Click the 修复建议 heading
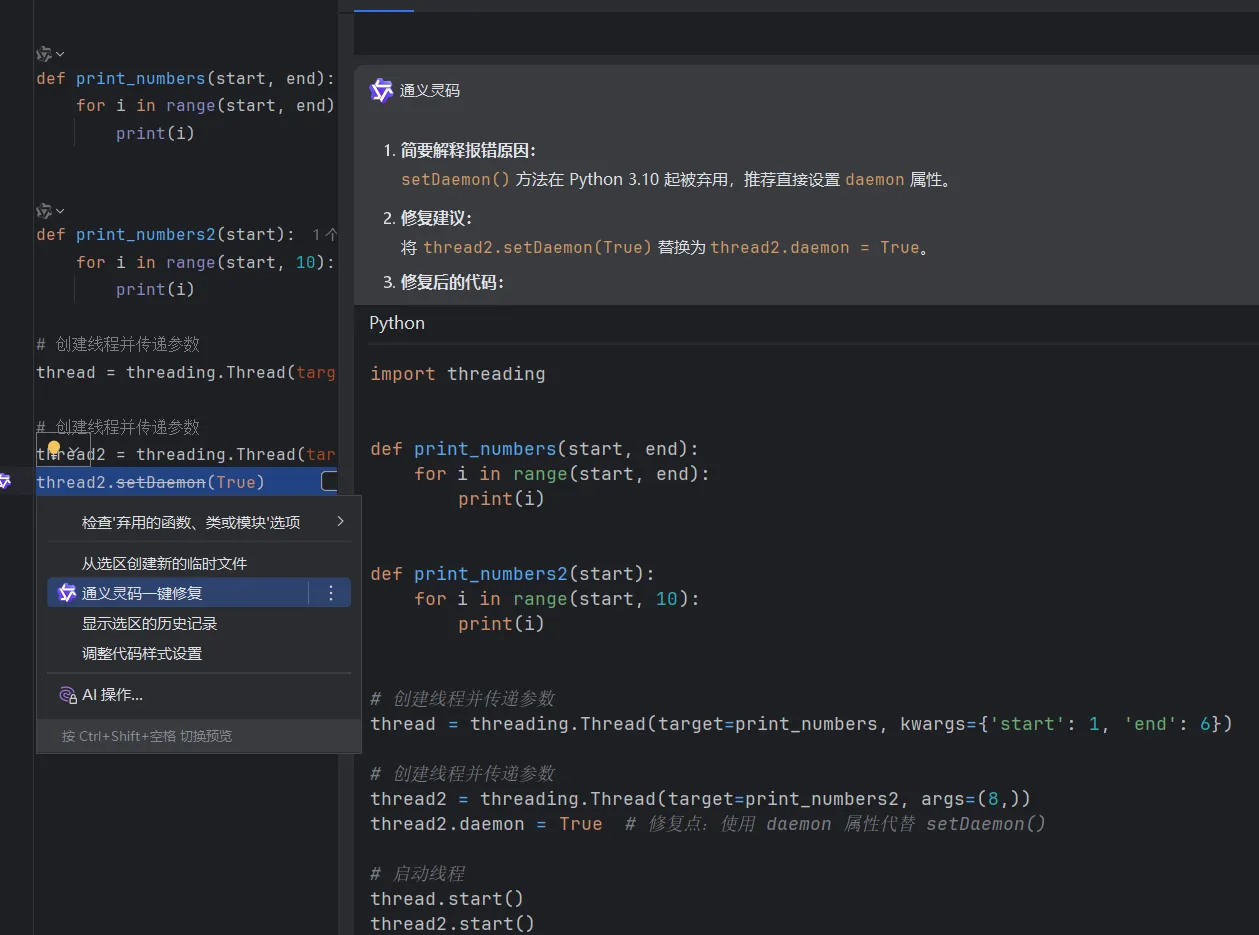1259x935 pixels. 436,218
